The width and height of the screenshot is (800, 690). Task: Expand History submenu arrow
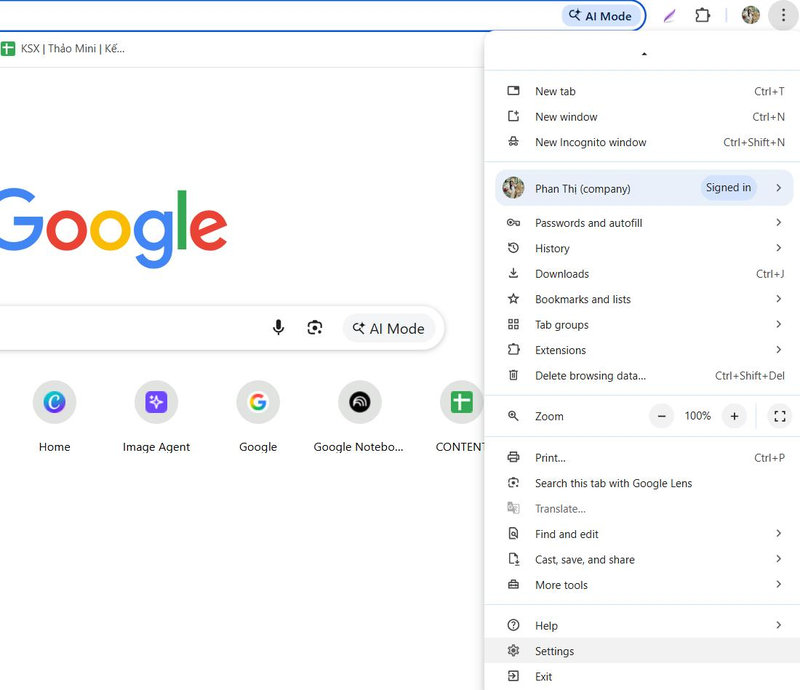(x=779, y=248)
